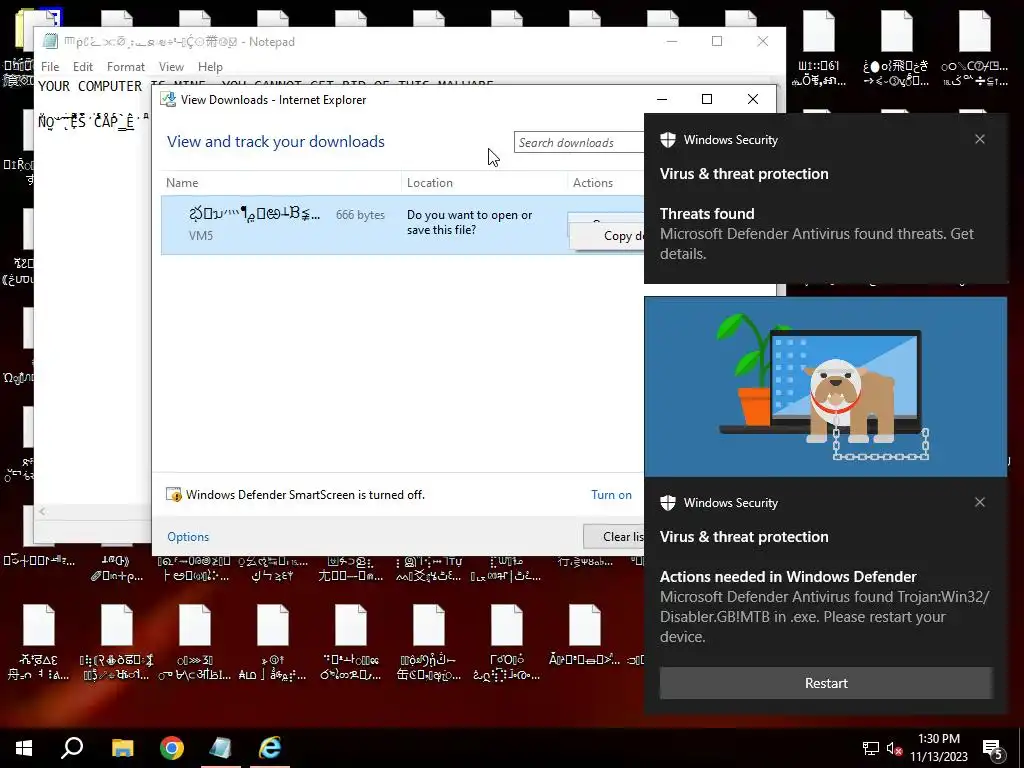Viewport: 1024px width, 768px height.
Task: Open taskbar search magnifier
Action: 72,748
